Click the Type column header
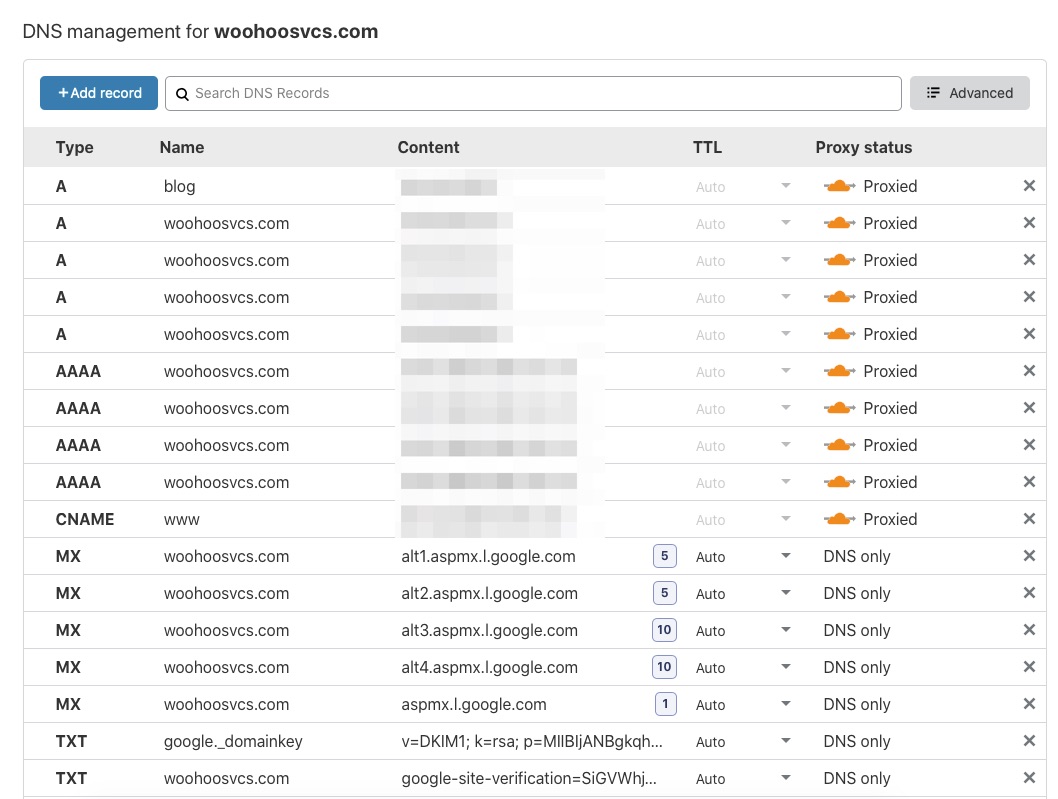The image size is (1058, 799). (74, 147)
